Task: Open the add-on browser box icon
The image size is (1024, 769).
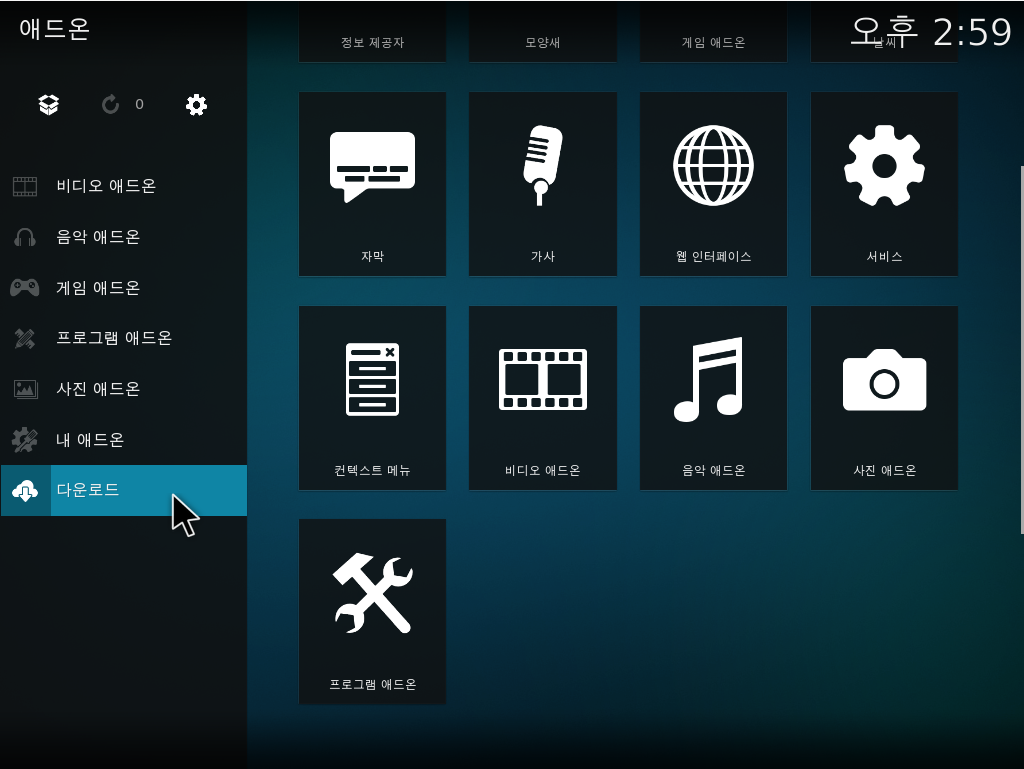Action: tap(49, 104)
